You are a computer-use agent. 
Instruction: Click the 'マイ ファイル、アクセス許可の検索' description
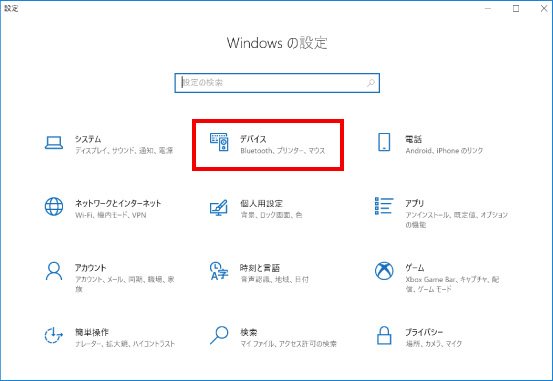pos(288,344)
